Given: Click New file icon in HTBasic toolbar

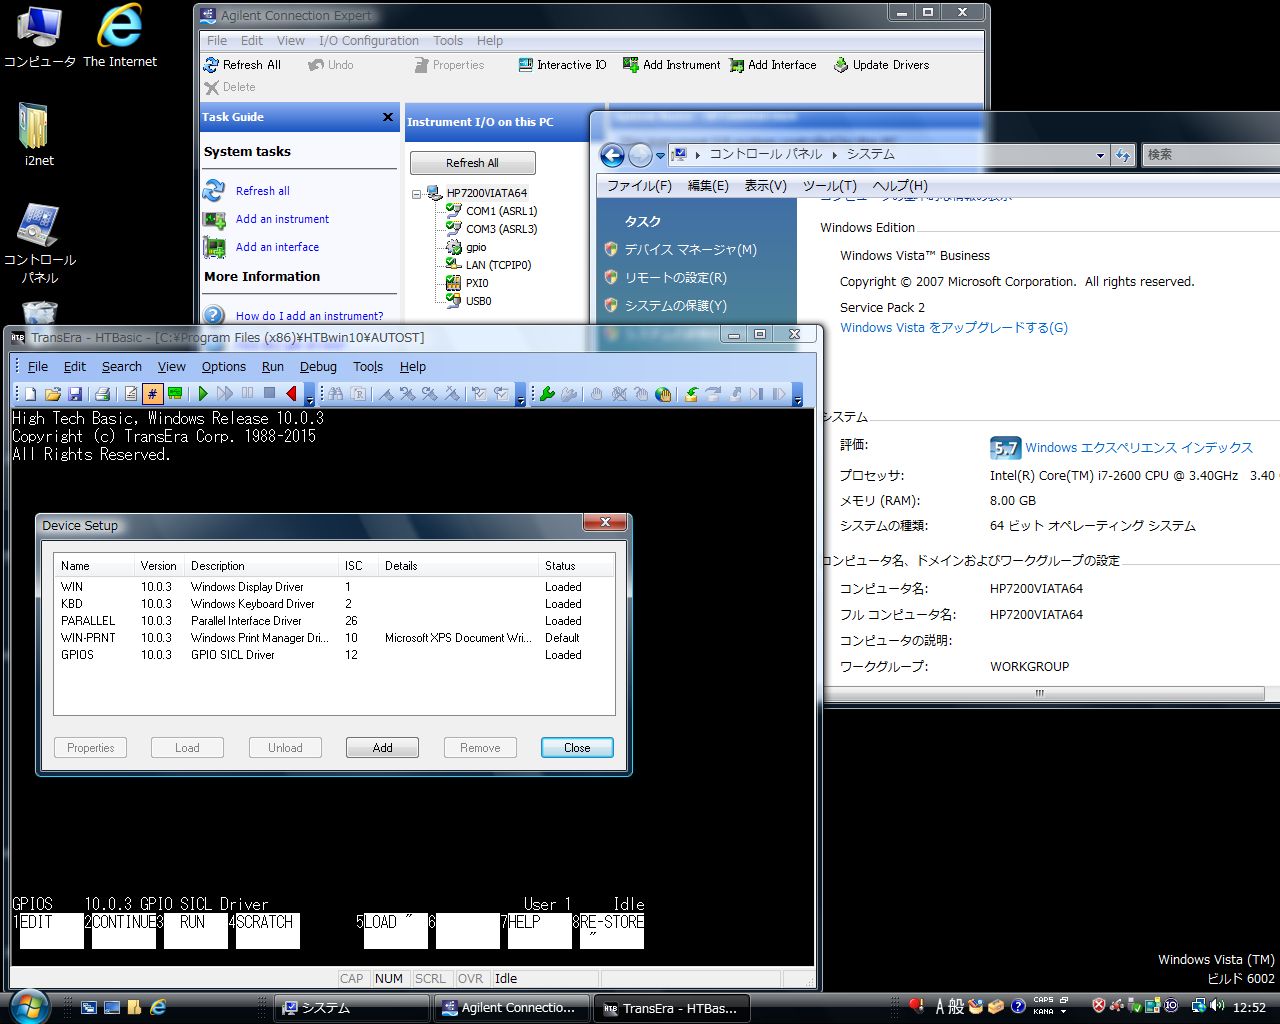Looking at the screenshot, I should [31, 394].
